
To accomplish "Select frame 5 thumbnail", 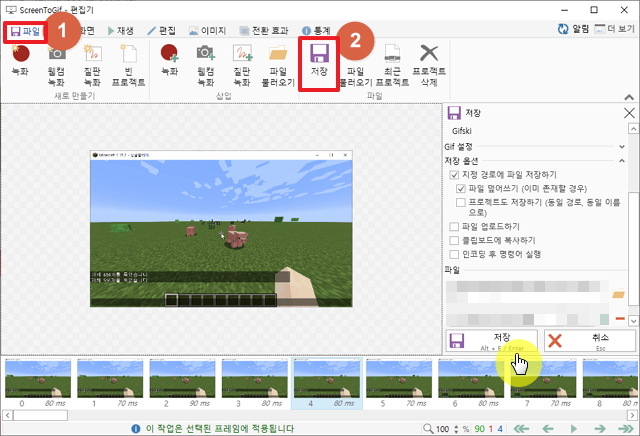I will pyautogui.click(x=399, y=384).
